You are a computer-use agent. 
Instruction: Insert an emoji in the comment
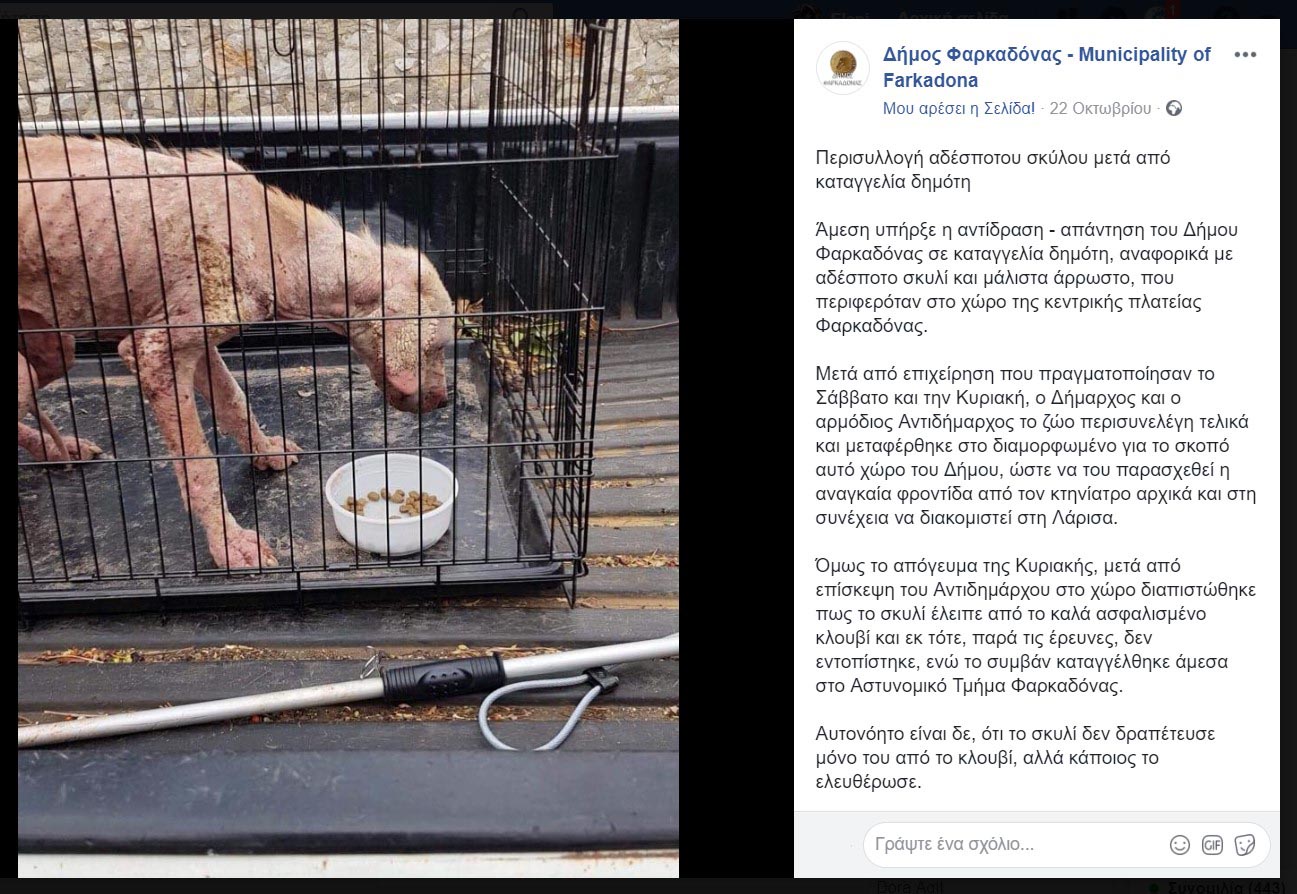[x=1180, y=845]
